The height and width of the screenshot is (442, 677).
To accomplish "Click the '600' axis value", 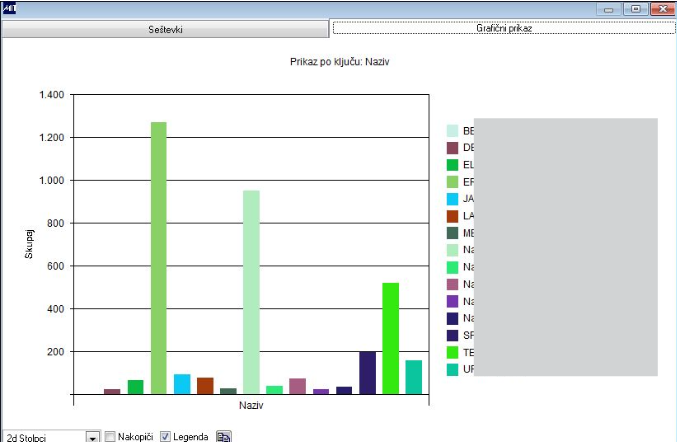I will click(x=56, y=266).
